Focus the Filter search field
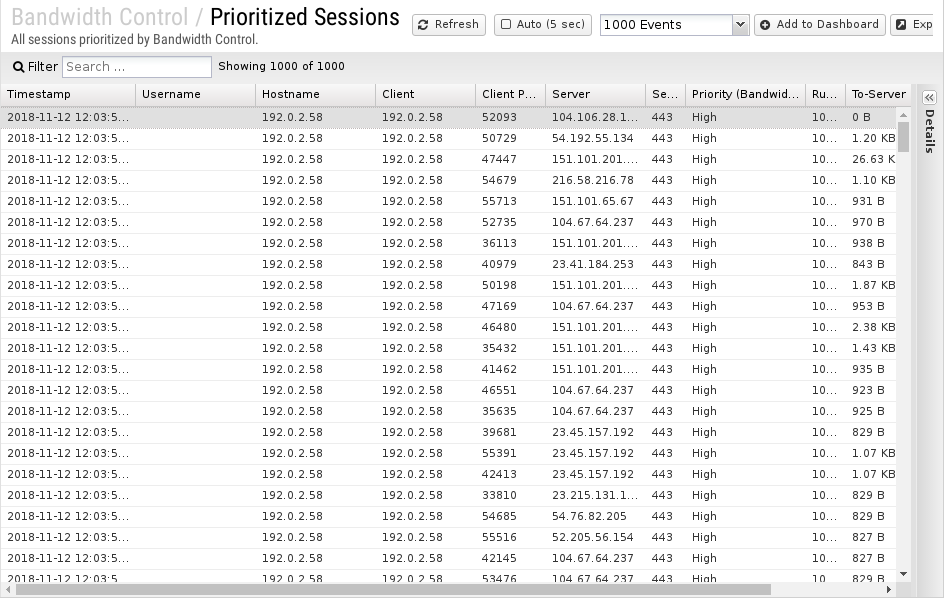This screenshot has width=944, height=598. coord(137,67)
